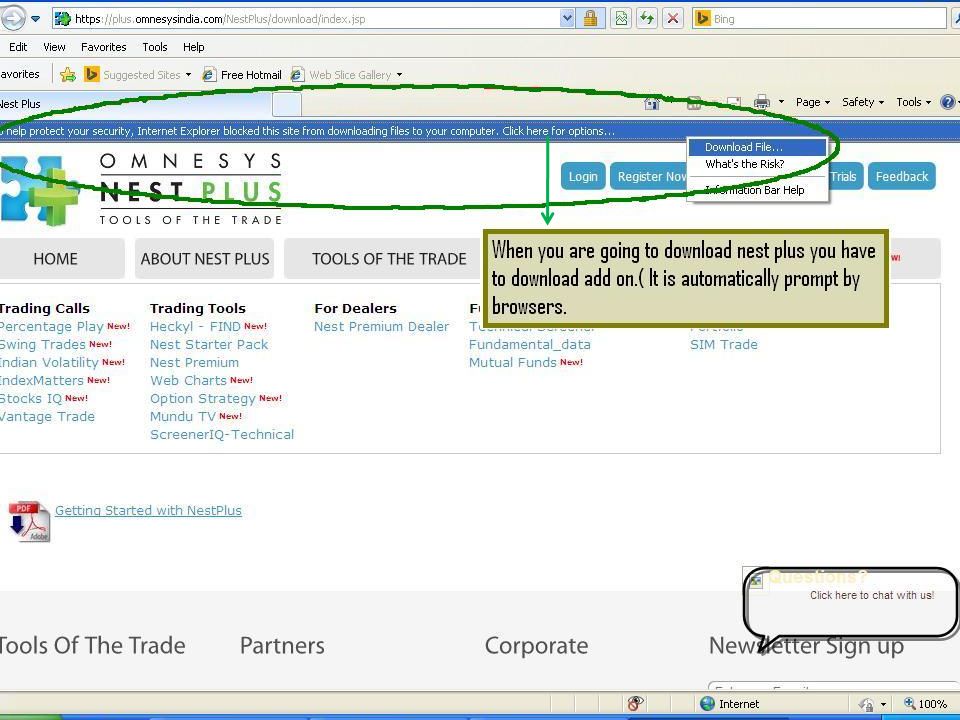Image resolution: width=960 pixels, height=720 pixels.
Task: Expand the address bar autocomplete dropdown
Action: click(x=568, y=19)
